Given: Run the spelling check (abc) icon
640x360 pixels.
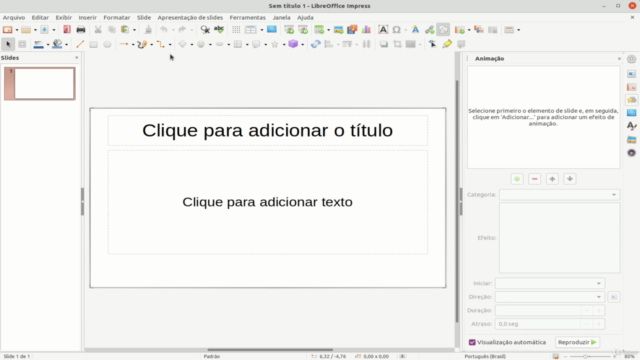Looking at the screenshot, I should click(x=219, y=29).
